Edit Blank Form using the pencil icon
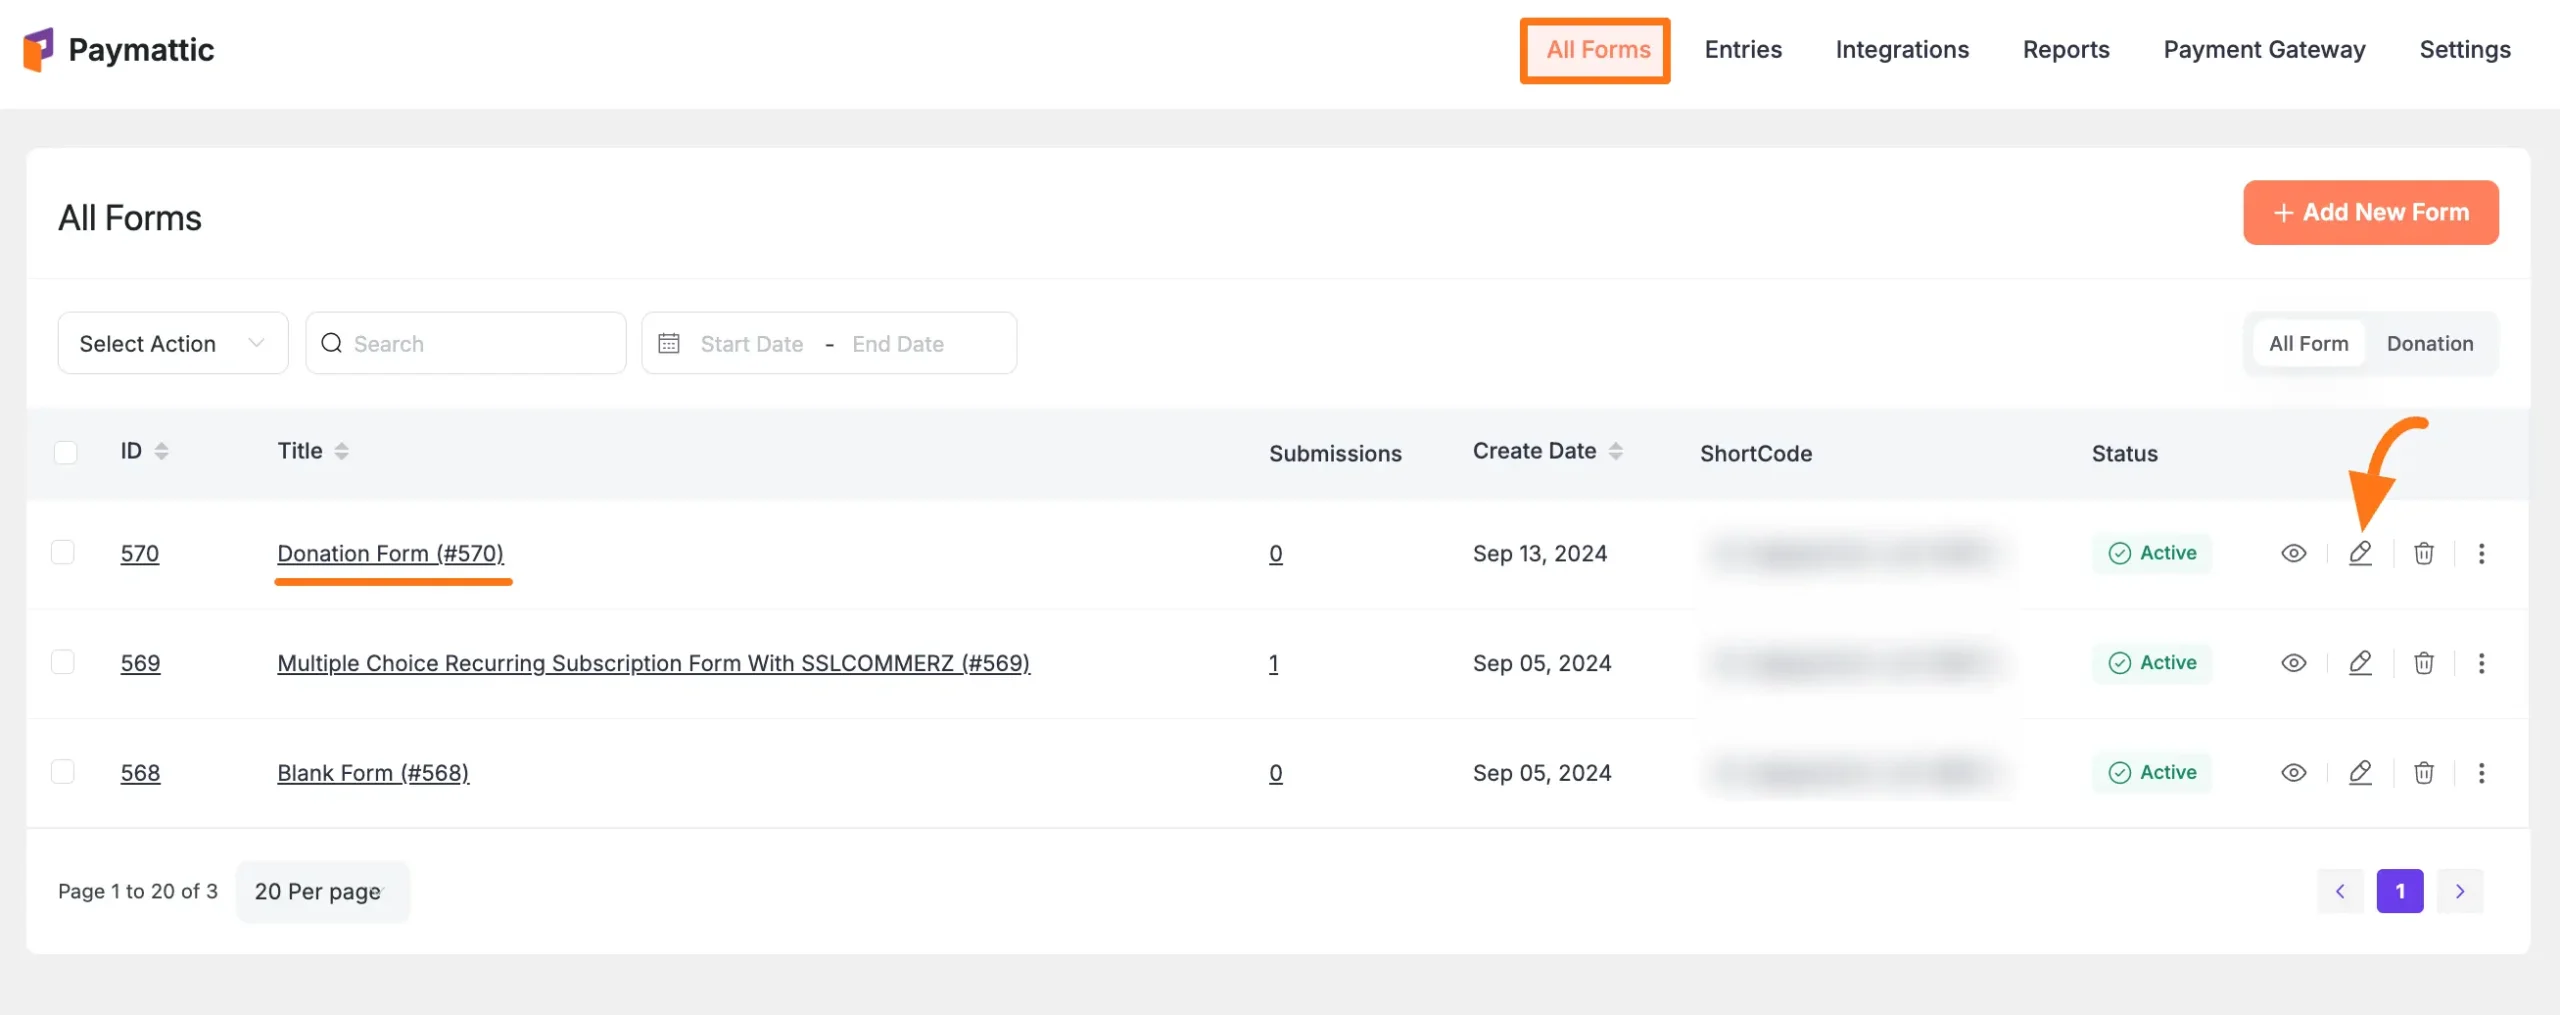The height and width of the screenshot is (1015, 2560). point(2360,773)
